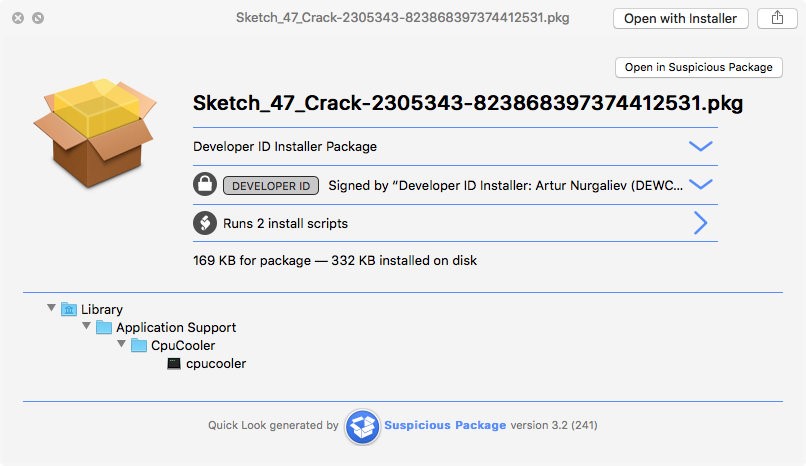The width and height of the screenshot is (806, 466).
Task: Collapse the Application Support disclosure triangle
Action: coord(86,327)
